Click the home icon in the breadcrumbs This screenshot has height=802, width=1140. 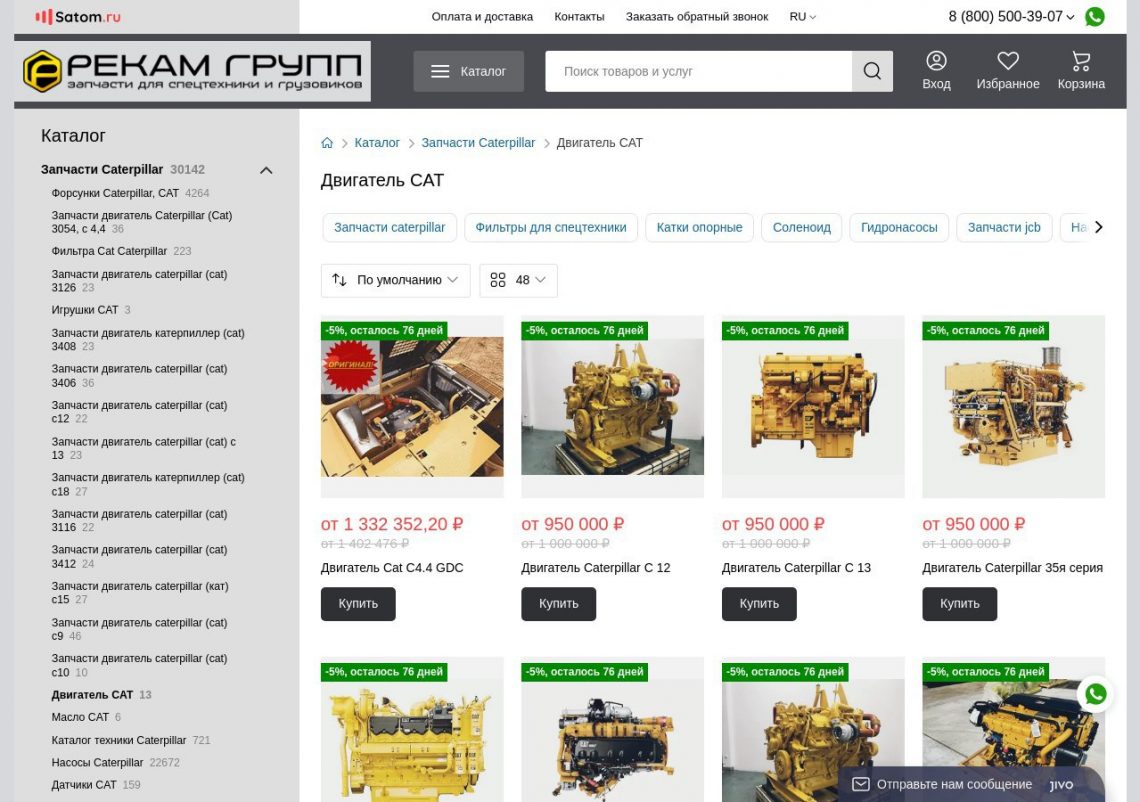pos(327,143)
